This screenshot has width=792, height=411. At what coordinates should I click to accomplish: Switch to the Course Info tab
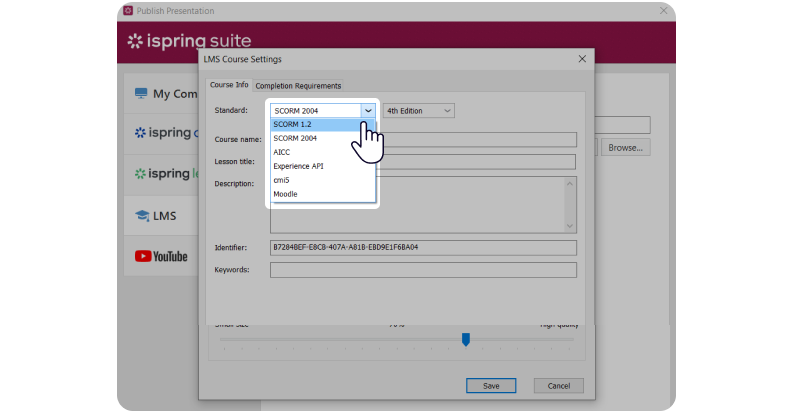[x=229, y=85]
